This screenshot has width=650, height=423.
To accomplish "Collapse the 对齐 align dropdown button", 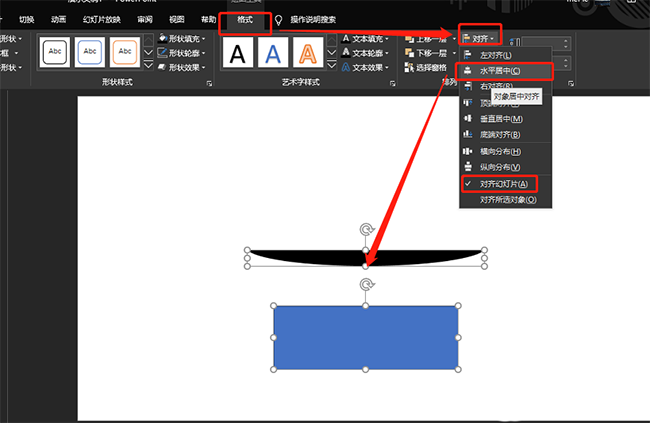I will [480, 39].
